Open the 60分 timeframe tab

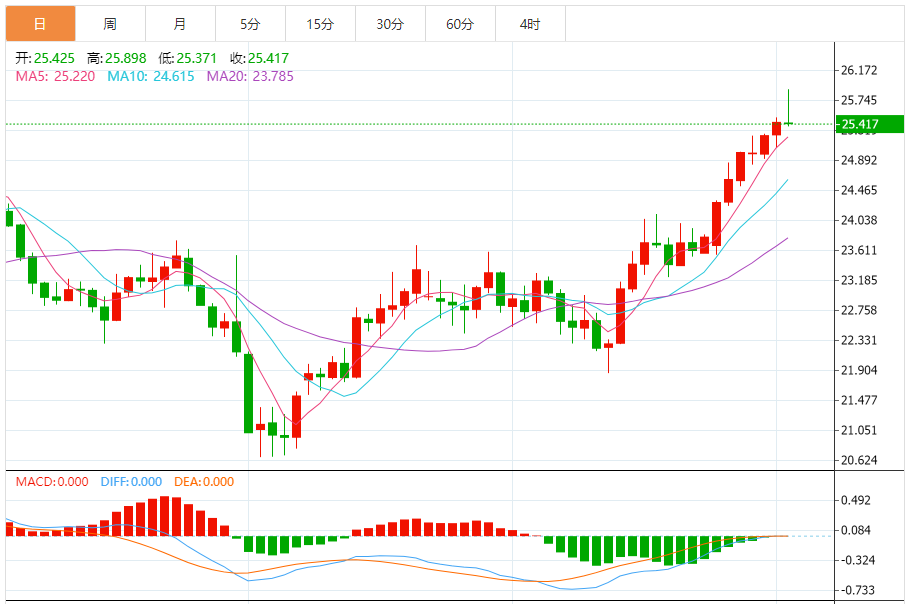460,24
